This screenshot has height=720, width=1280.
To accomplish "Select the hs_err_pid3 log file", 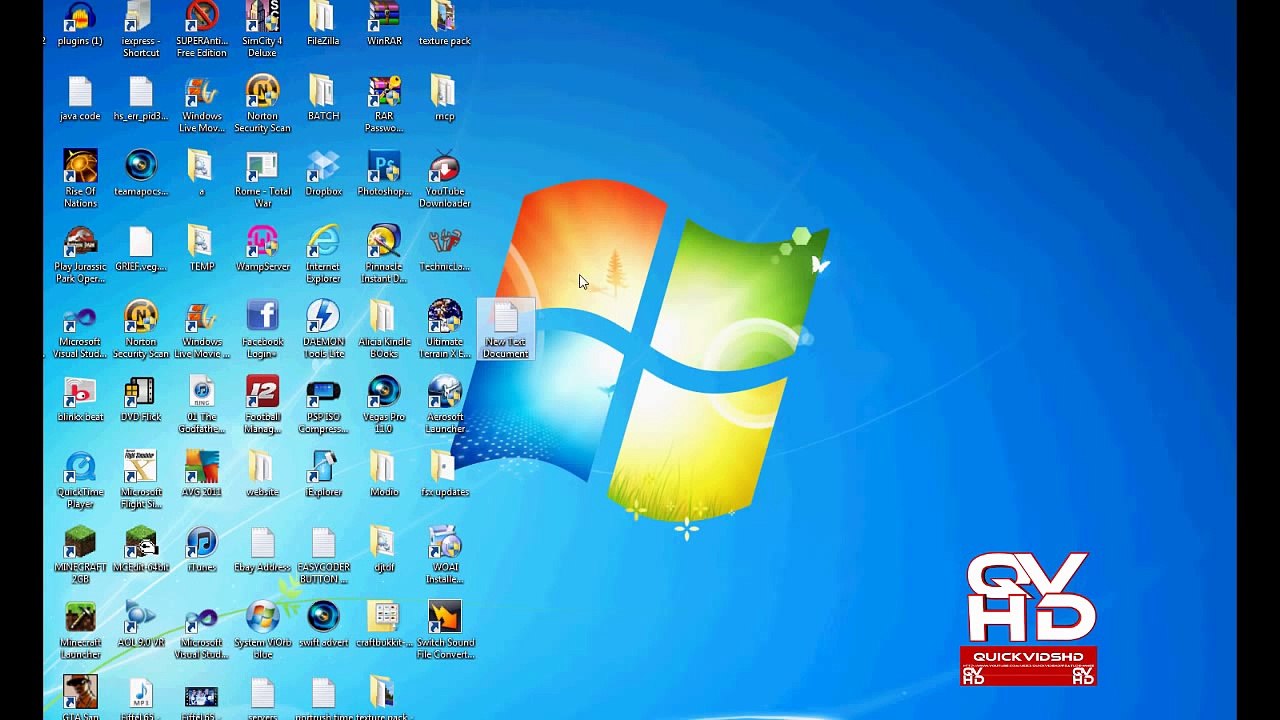I will pyautogui.click(x=141, y=98).
